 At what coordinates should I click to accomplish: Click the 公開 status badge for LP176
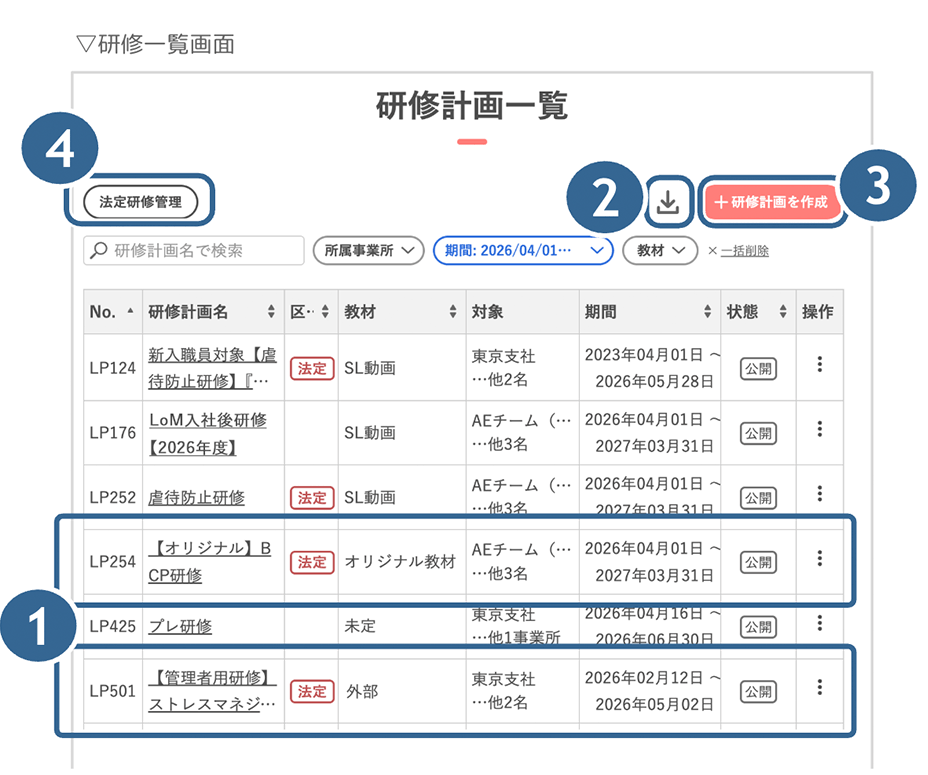pyautogui.click(x=758, y=433)
